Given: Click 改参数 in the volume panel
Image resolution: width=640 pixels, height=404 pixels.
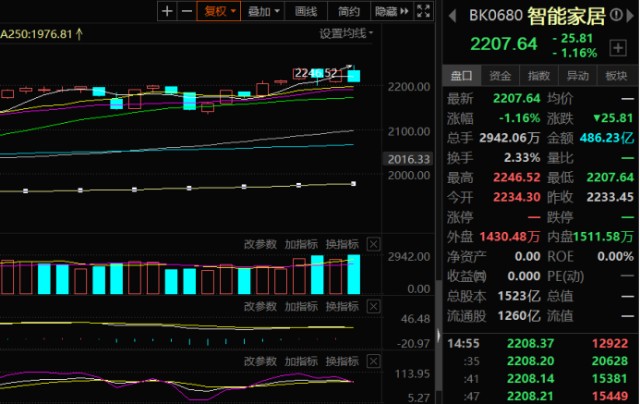Looking at the screenshot, I should click(258, 244).
